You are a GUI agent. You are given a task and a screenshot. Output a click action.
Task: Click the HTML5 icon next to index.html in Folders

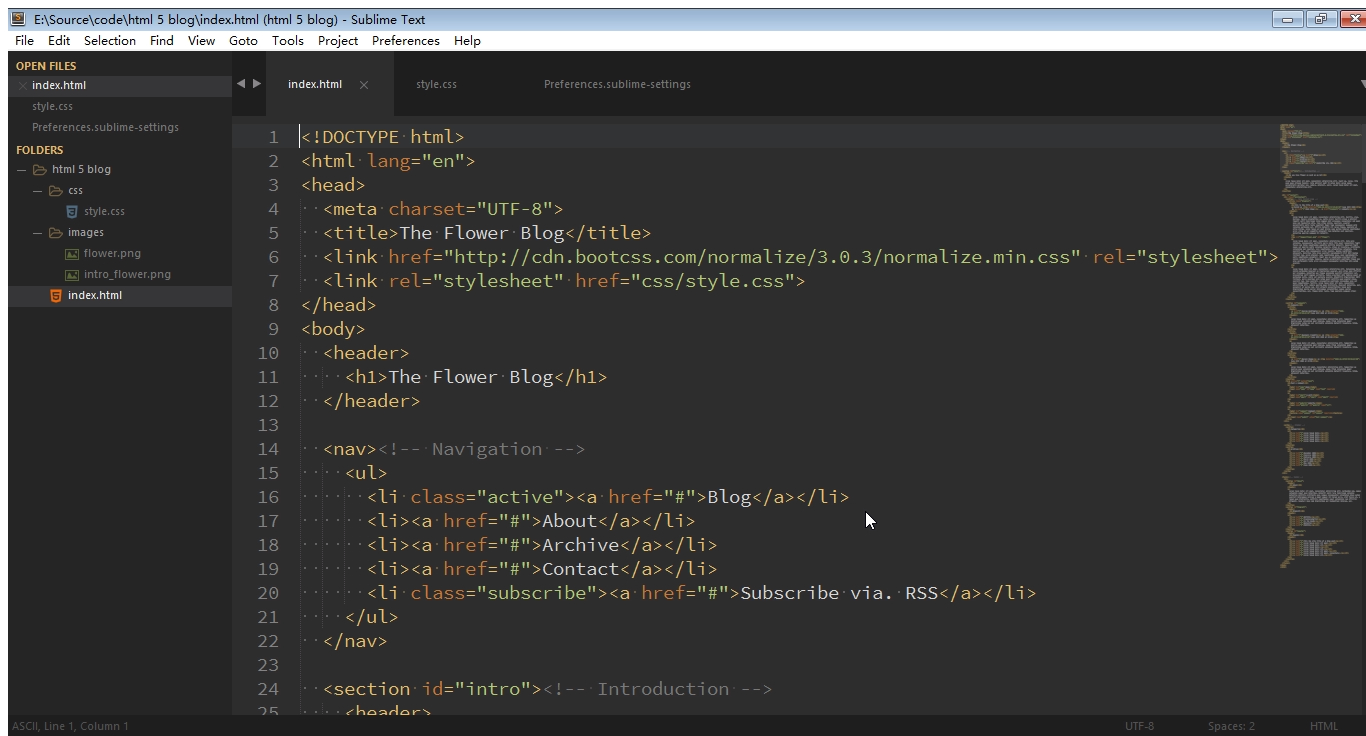point(56,296)
